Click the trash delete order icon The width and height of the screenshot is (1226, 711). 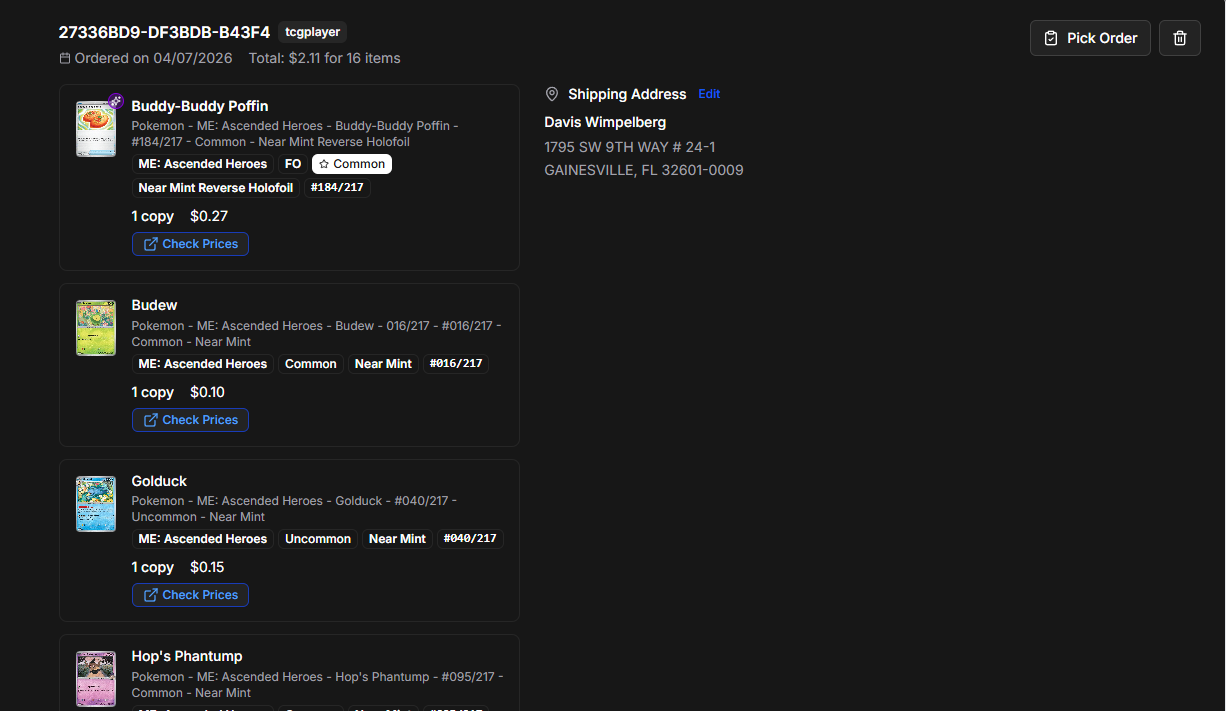click(1180, 38)
